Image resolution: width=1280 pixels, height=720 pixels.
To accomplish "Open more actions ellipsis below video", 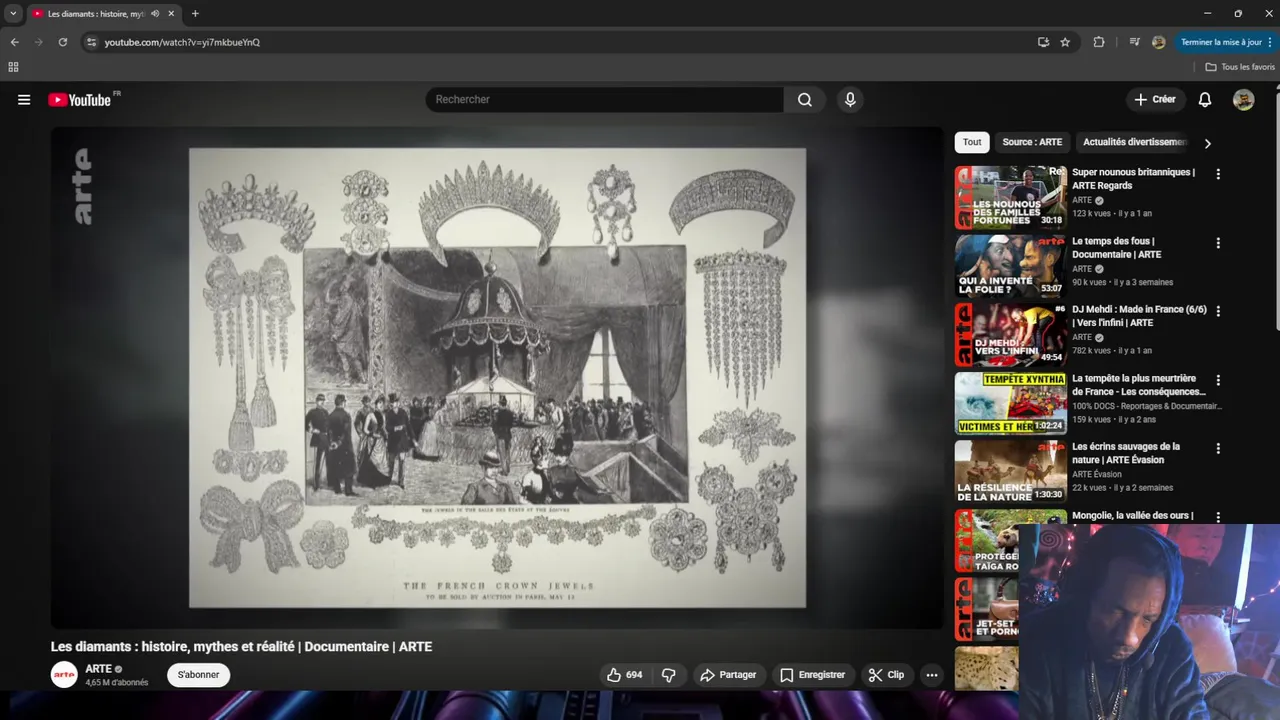I will pos(932,675).
